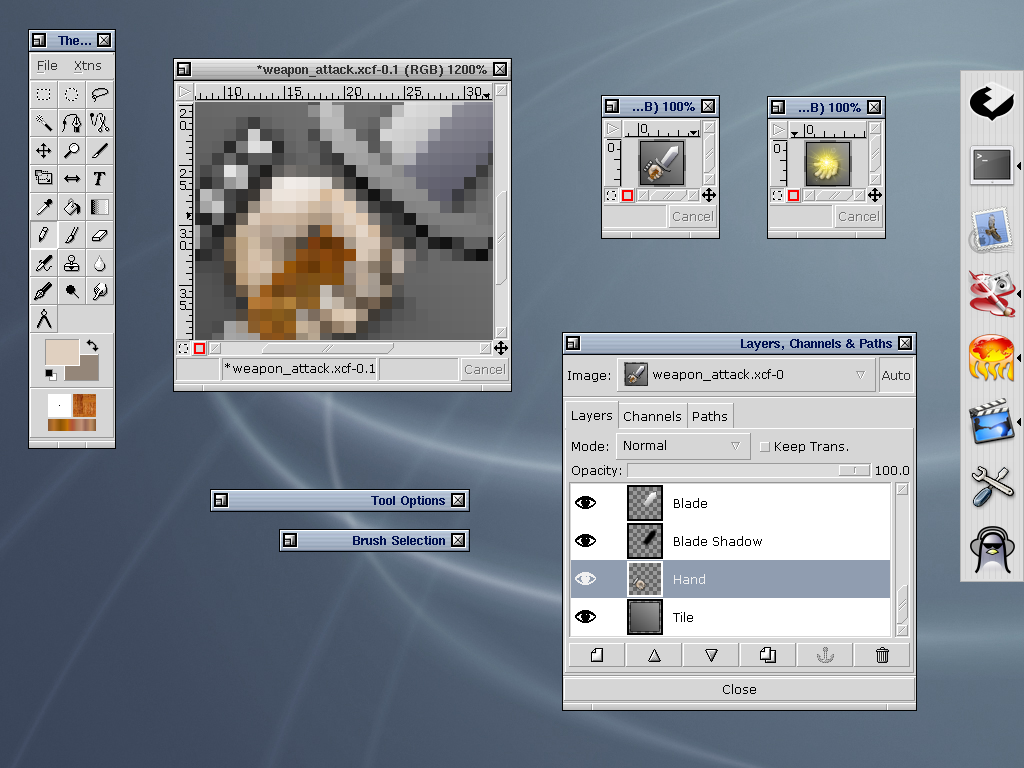Open the layer Mode dropdown
1024x768 pixels.
click(682, 446)
